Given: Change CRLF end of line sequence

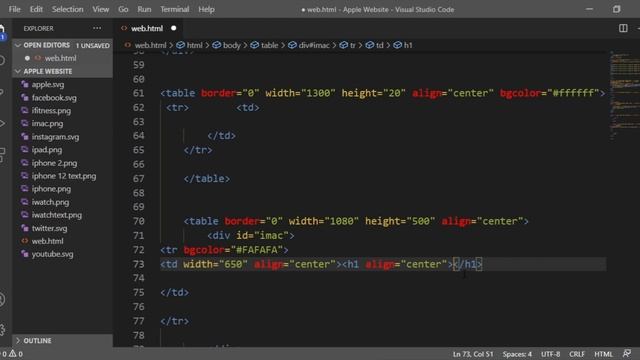Looking at the screenshot, I should [x=577, y=354].
